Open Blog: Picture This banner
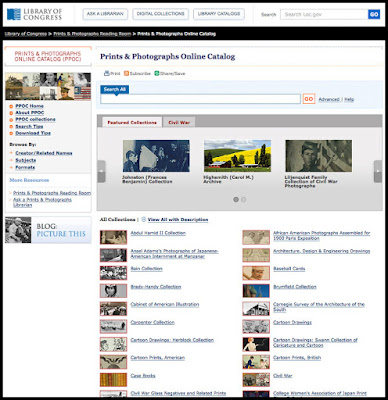This screenshot has width=388, height=400. 48,230
